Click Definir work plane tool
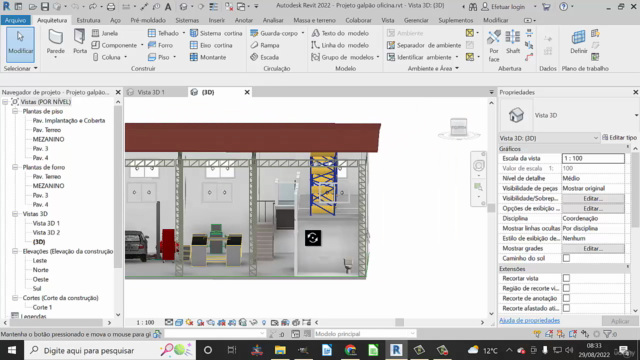This screenshot has height=360, width=640. click(578, 42)
